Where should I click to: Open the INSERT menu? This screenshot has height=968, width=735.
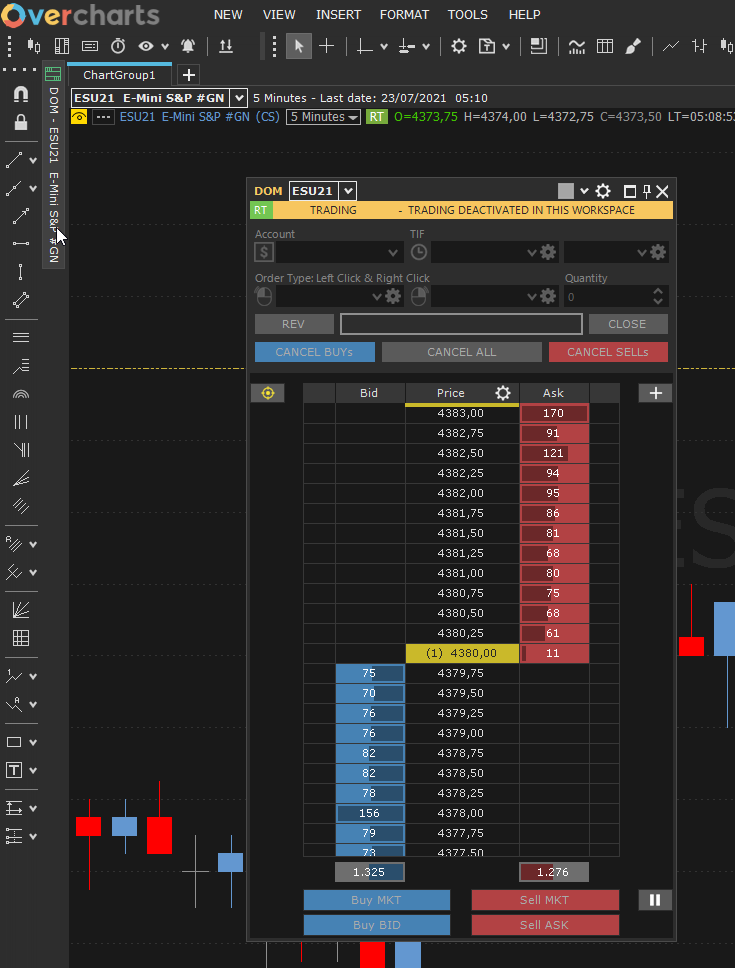point(338,14)
